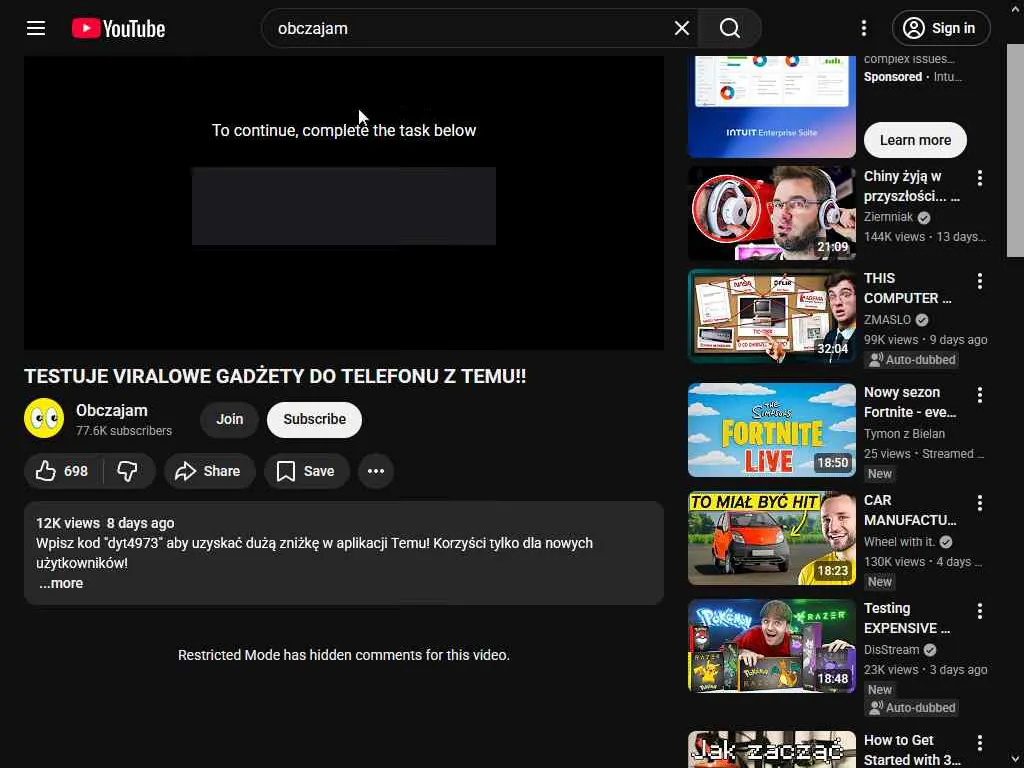Click Wheel with it. channel name
The height and width of the screenshot is (768, 1024).
[899, 541]
